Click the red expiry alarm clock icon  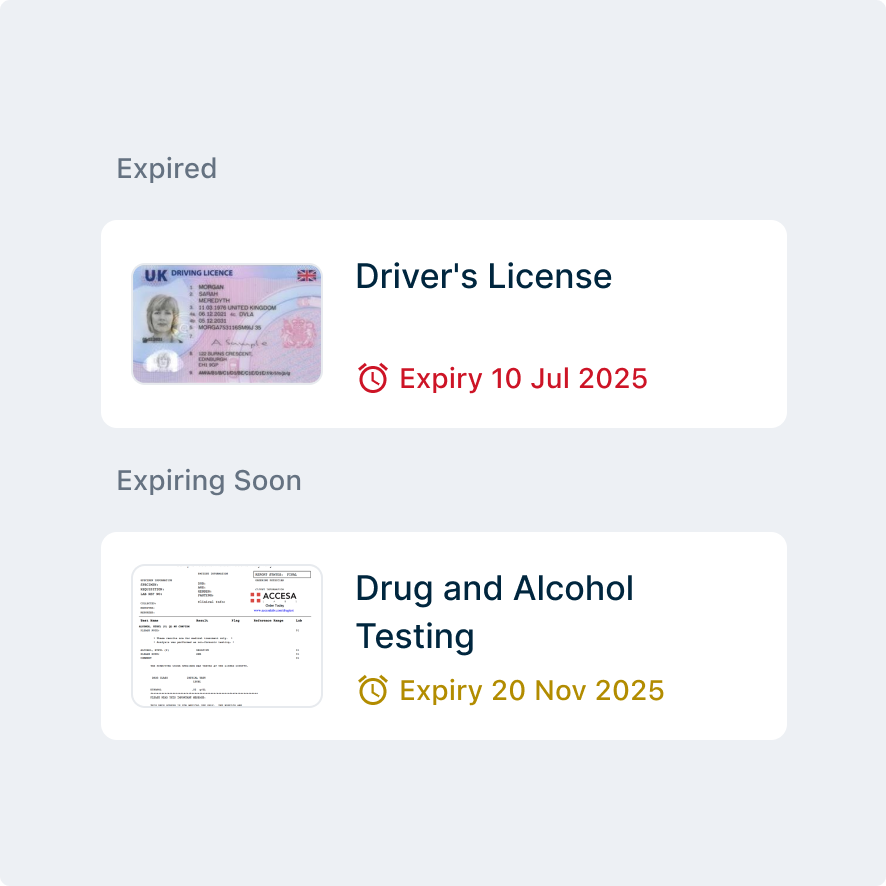click(371, 379)
